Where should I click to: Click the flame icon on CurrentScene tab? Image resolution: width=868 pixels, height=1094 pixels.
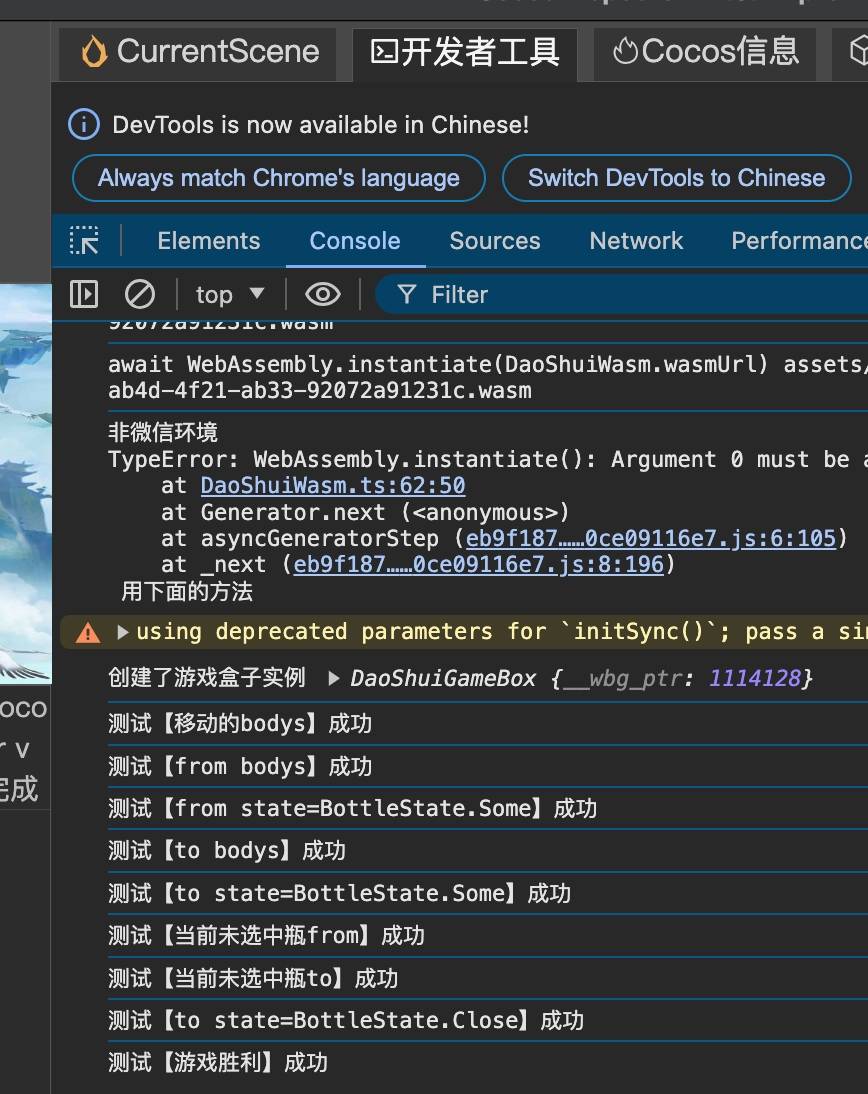click(x=94, y=52)
